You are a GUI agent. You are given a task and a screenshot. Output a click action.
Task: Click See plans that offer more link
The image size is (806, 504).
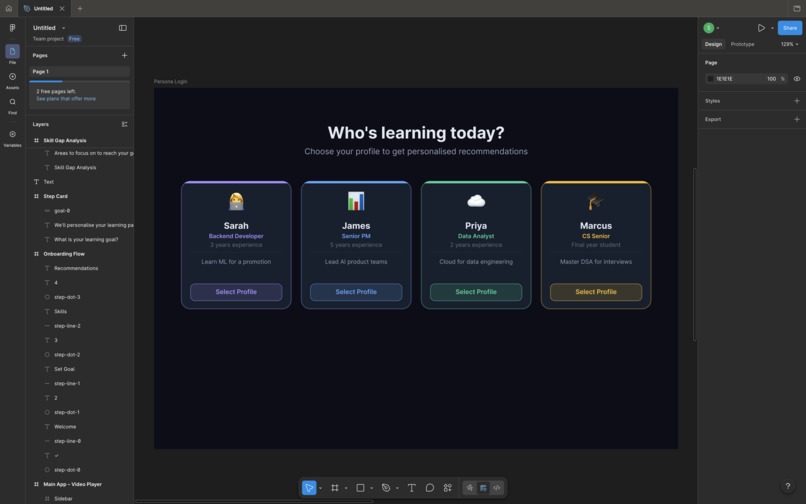click(66, 99)
